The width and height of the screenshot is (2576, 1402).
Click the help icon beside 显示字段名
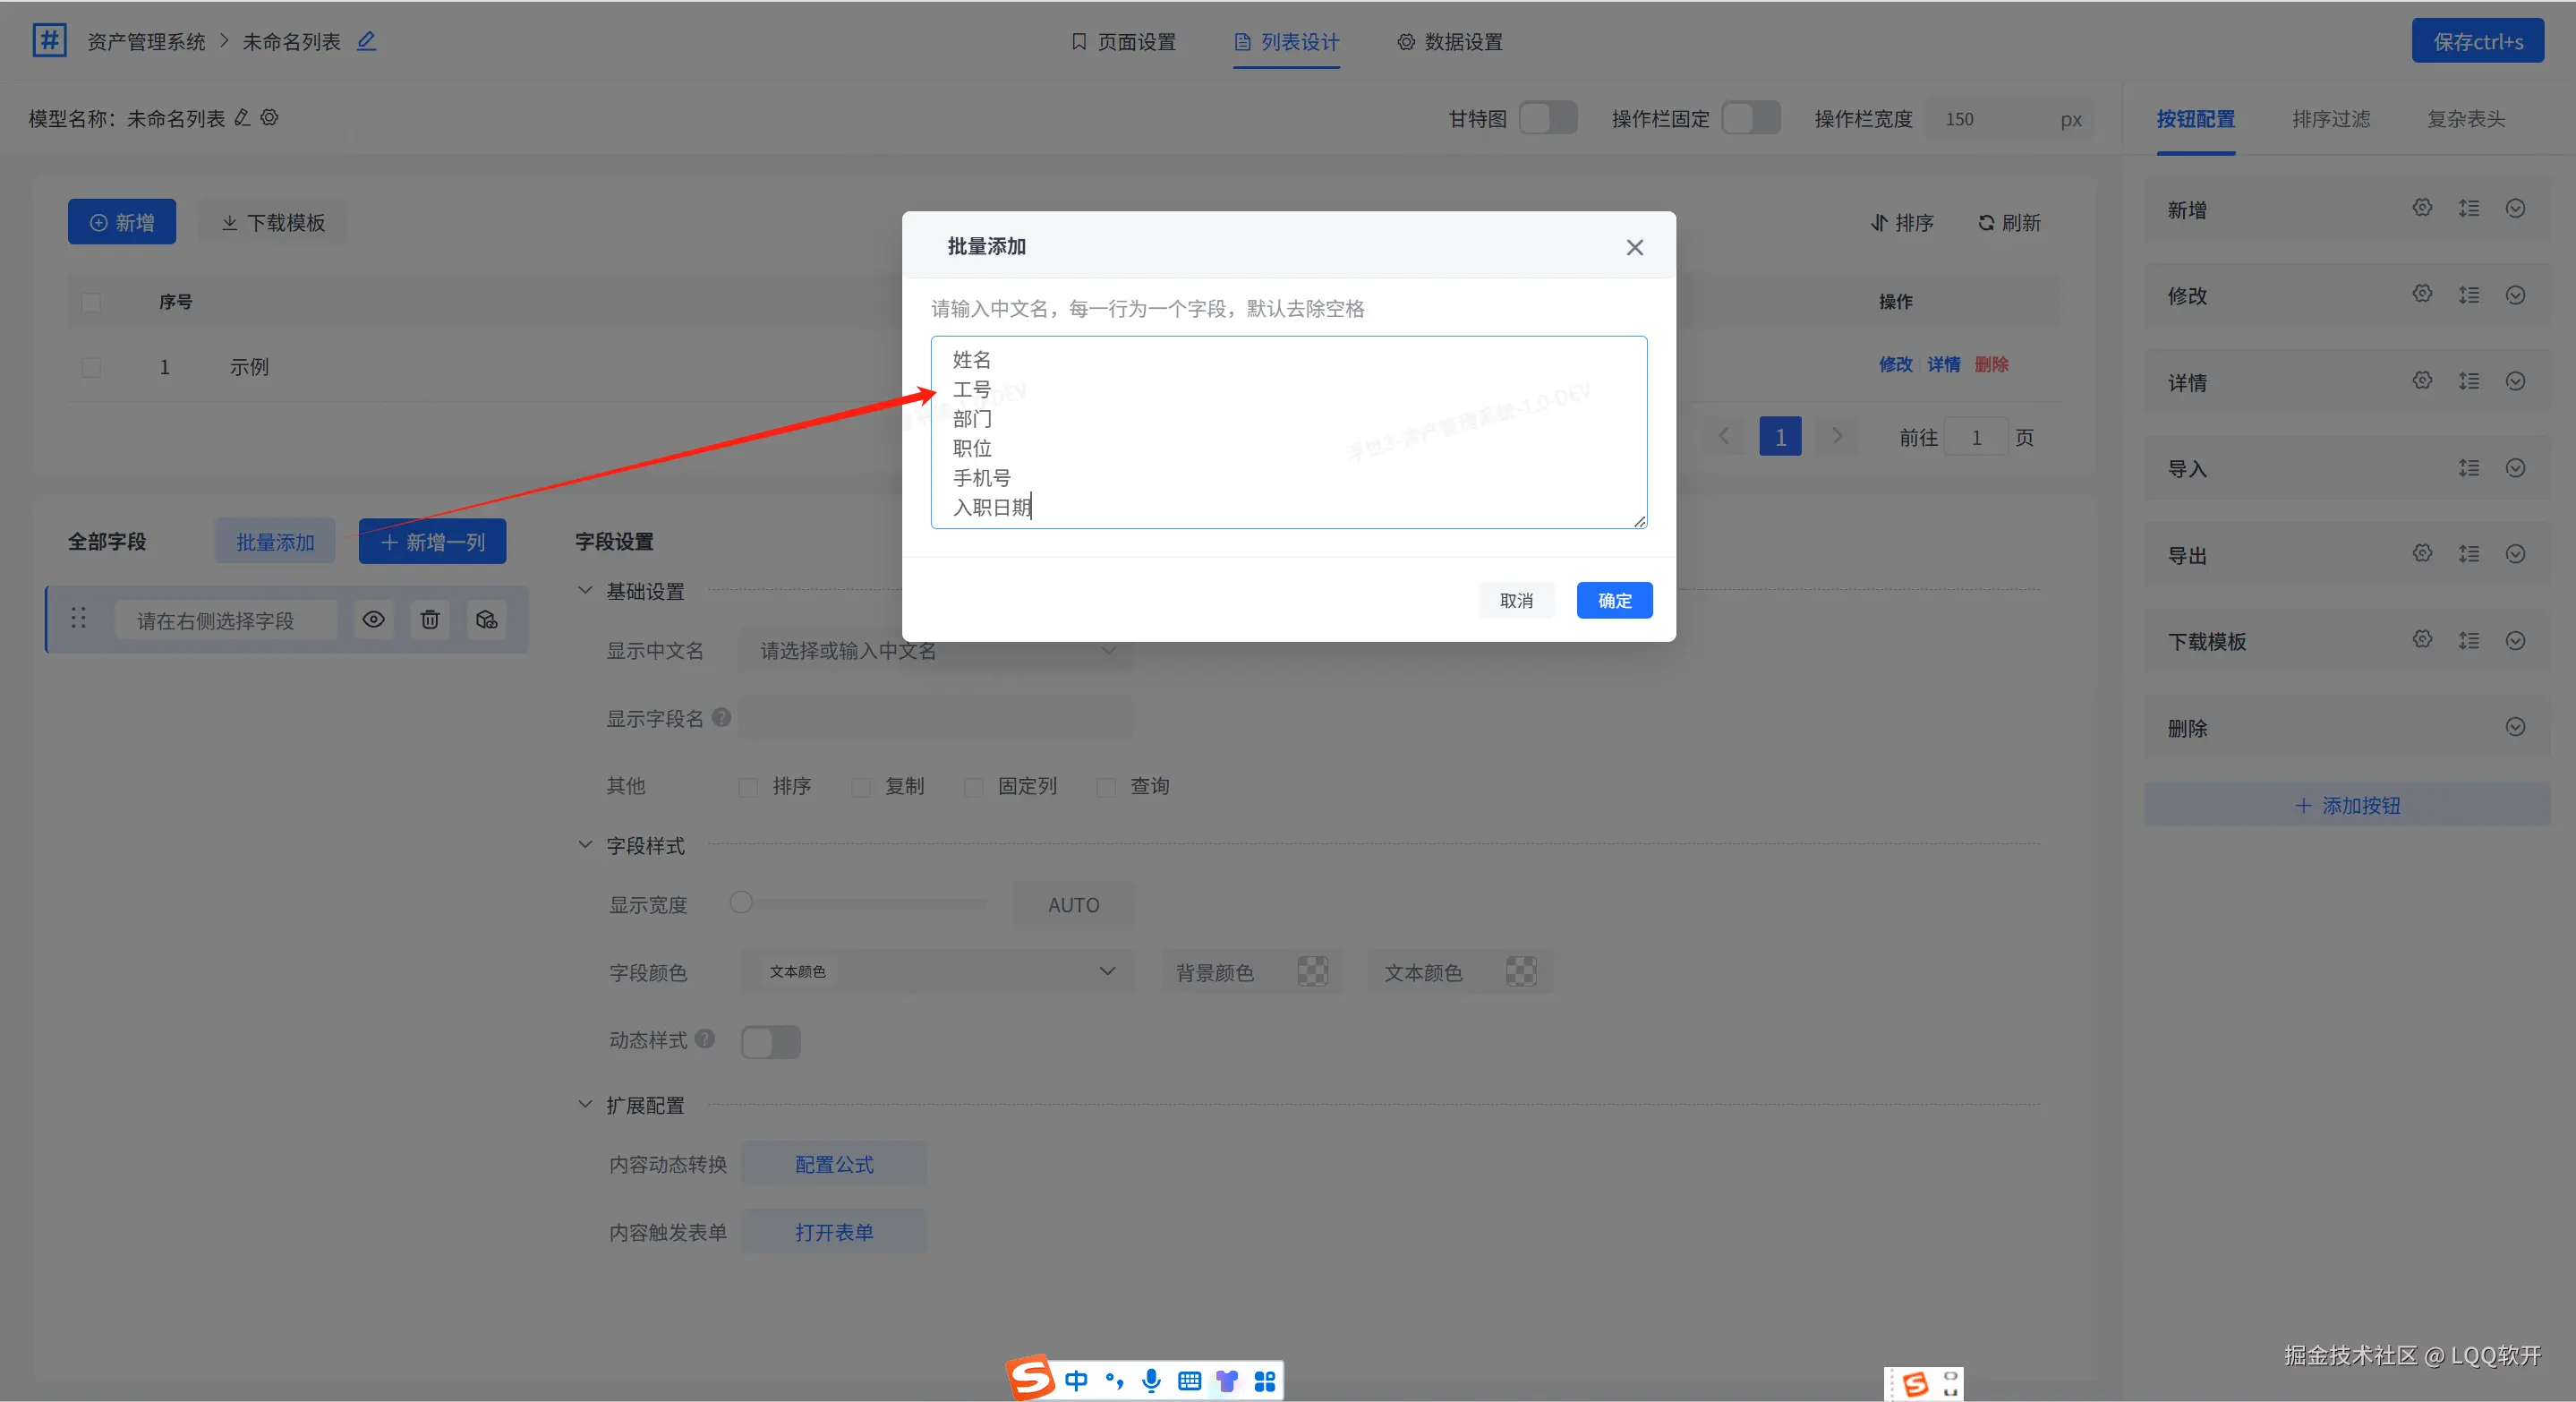pyautogui.click(x=721, y=718)
